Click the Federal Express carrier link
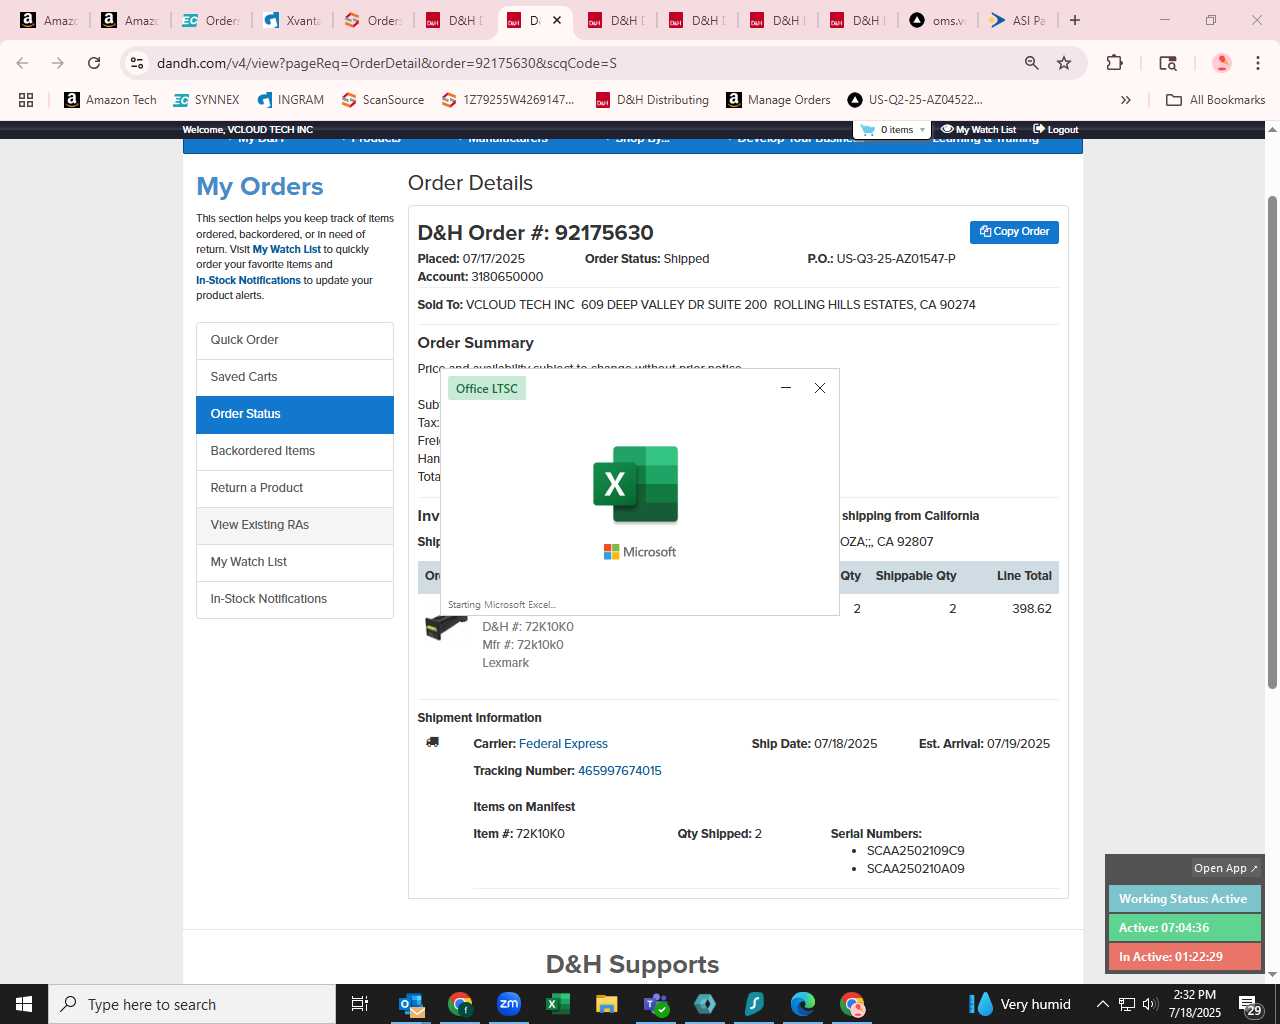The height and width of the screenshot is (1024, 1280). coord(563,744)
